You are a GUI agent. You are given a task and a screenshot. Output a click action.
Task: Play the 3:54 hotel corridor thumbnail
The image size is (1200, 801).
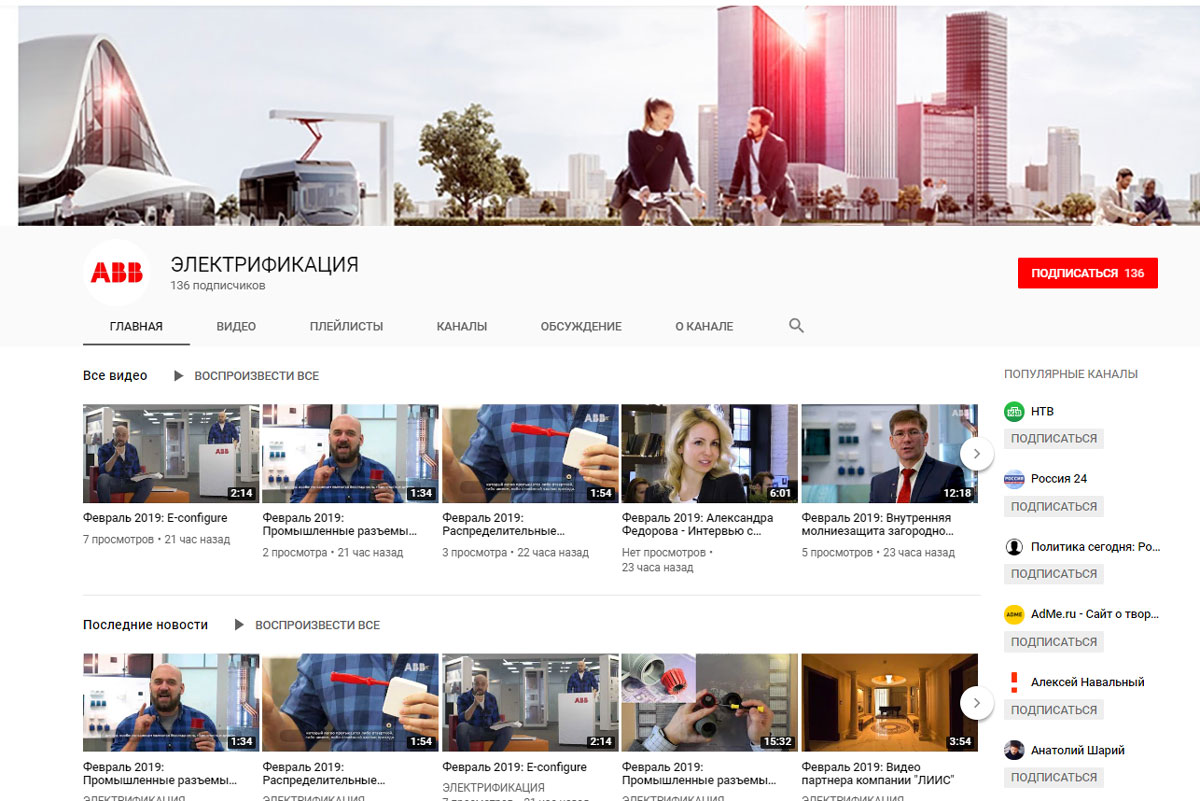pos(889,702)
